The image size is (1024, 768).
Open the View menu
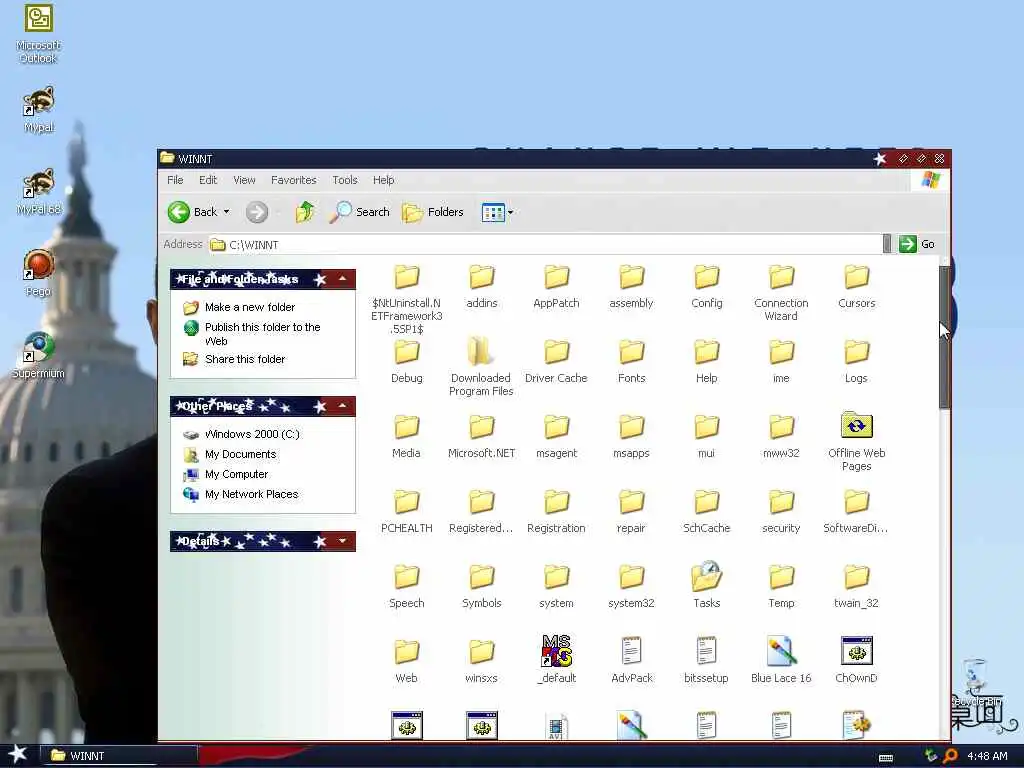coord(244,180)
